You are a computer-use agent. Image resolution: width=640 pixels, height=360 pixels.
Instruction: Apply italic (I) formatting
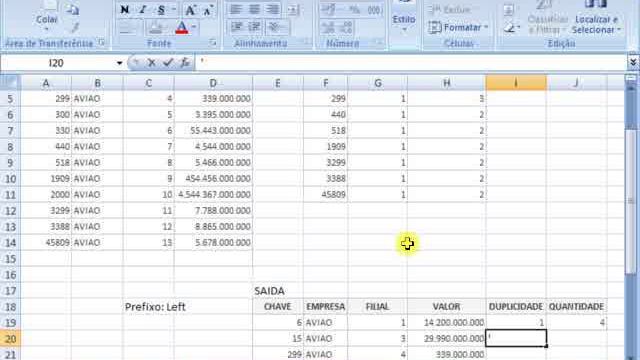(x=142, y=9)
